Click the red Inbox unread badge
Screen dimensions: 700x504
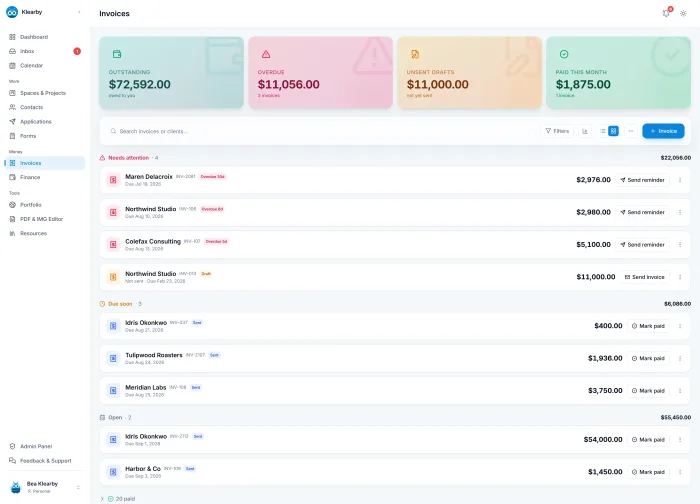tap(77, 51)
